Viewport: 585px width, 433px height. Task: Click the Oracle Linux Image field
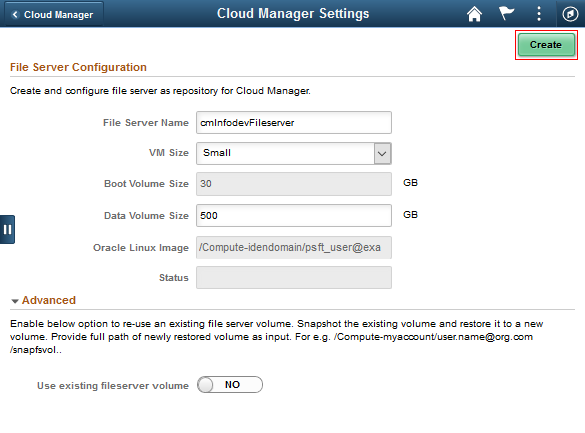tap(294, 247)
